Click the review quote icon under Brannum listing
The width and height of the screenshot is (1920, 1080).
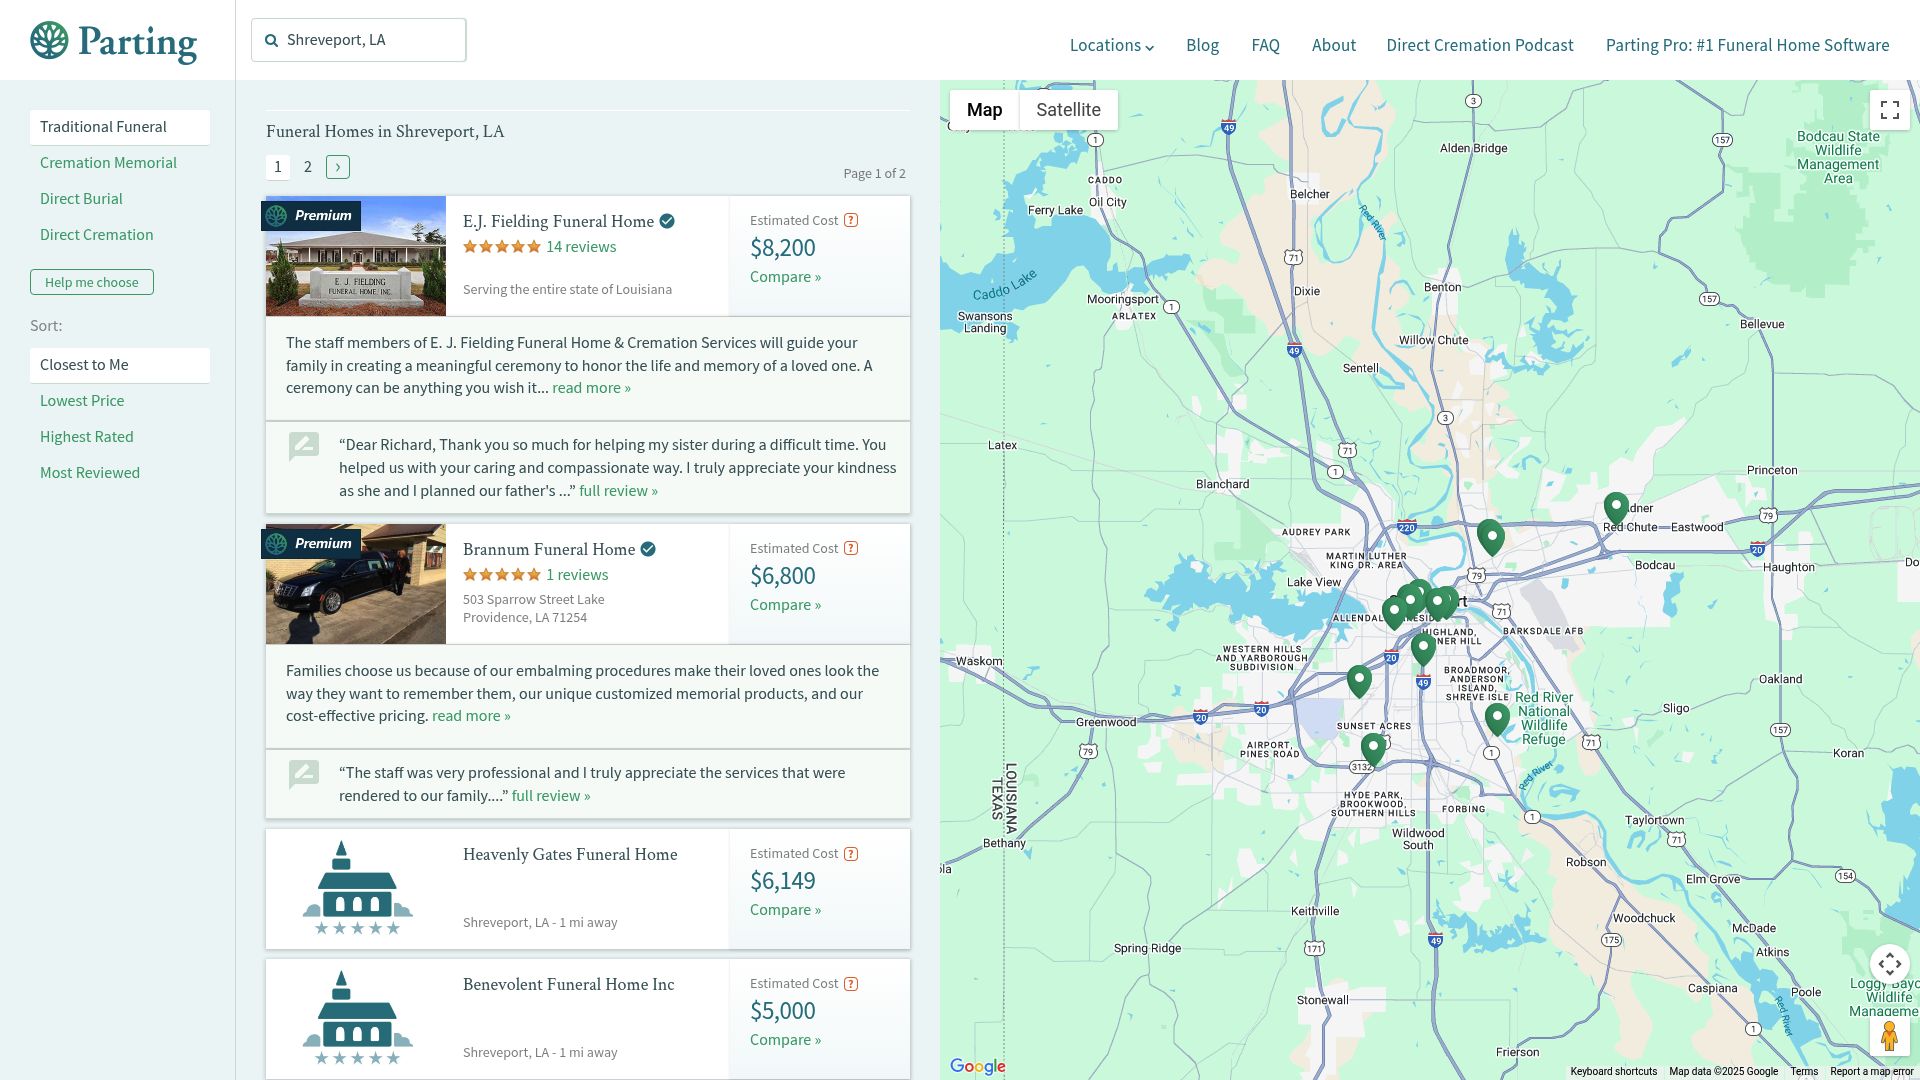[x=304, y=774]
